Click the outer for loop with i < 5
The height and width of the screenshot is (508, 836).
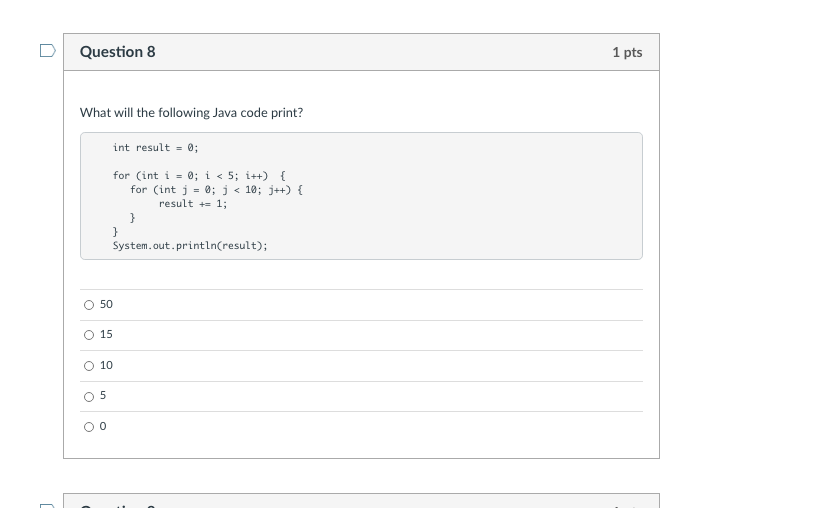[x=199, y=175]
